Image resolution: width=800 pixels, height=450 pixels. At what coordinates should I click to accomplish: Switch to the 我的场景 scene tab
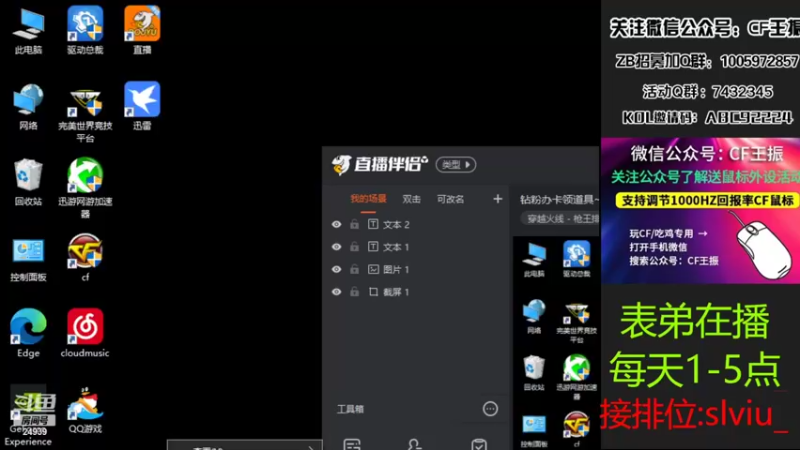tap(368, 199)
